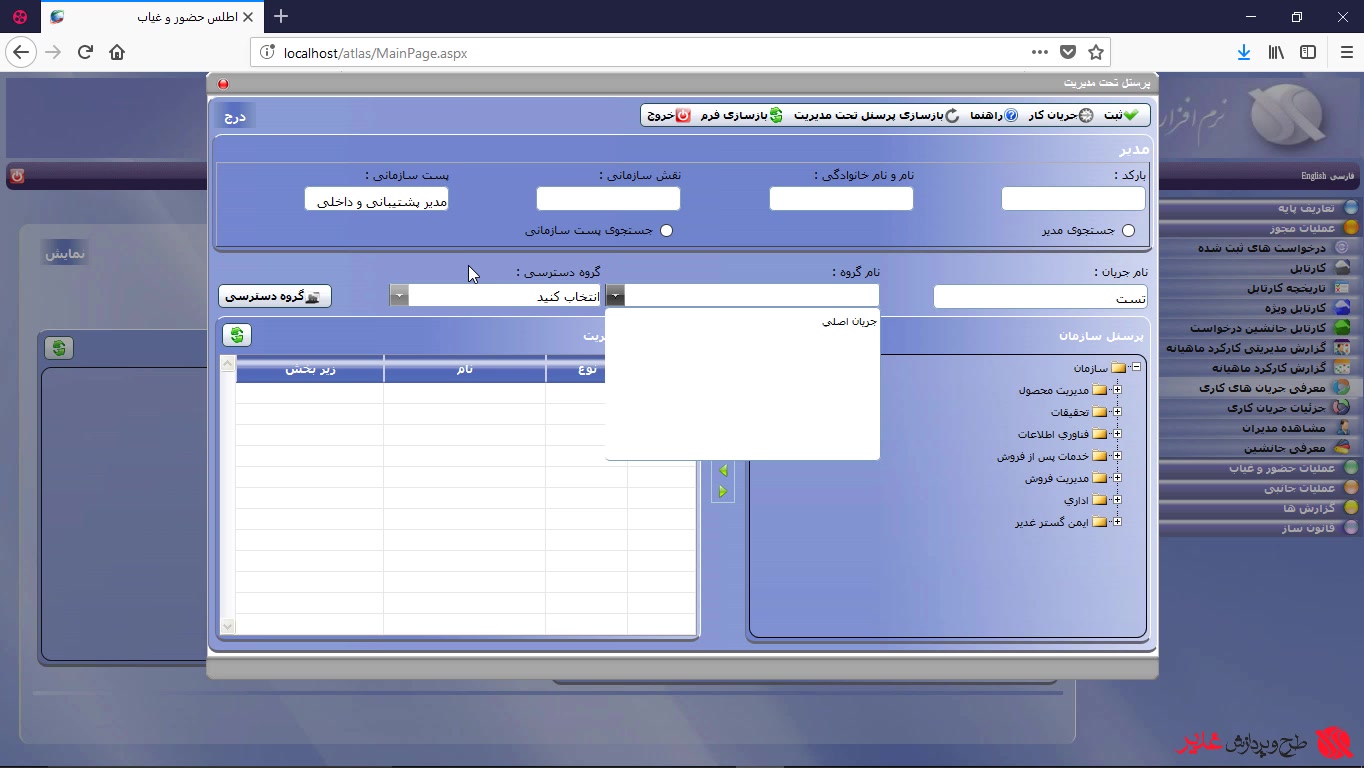
Task: Switch the language to فارسی
Action: tap(1342, 176)
